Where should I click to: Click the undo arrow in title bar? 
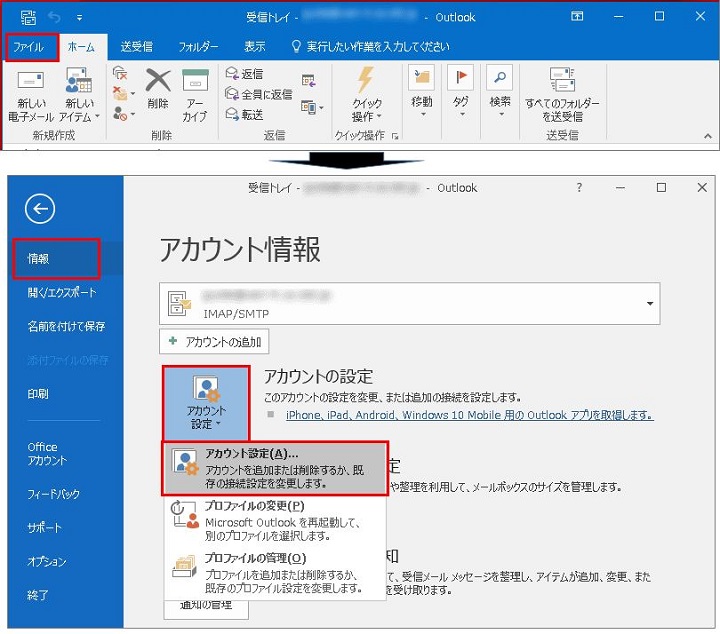click(55, 17)
